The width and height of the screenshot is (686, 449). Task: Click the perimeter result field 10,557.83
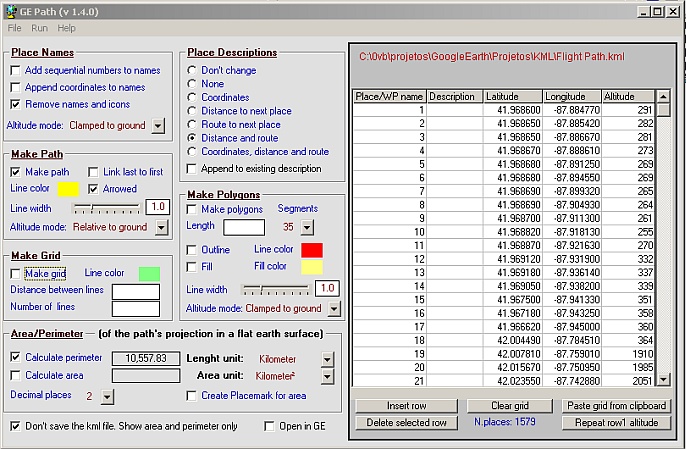146,358
